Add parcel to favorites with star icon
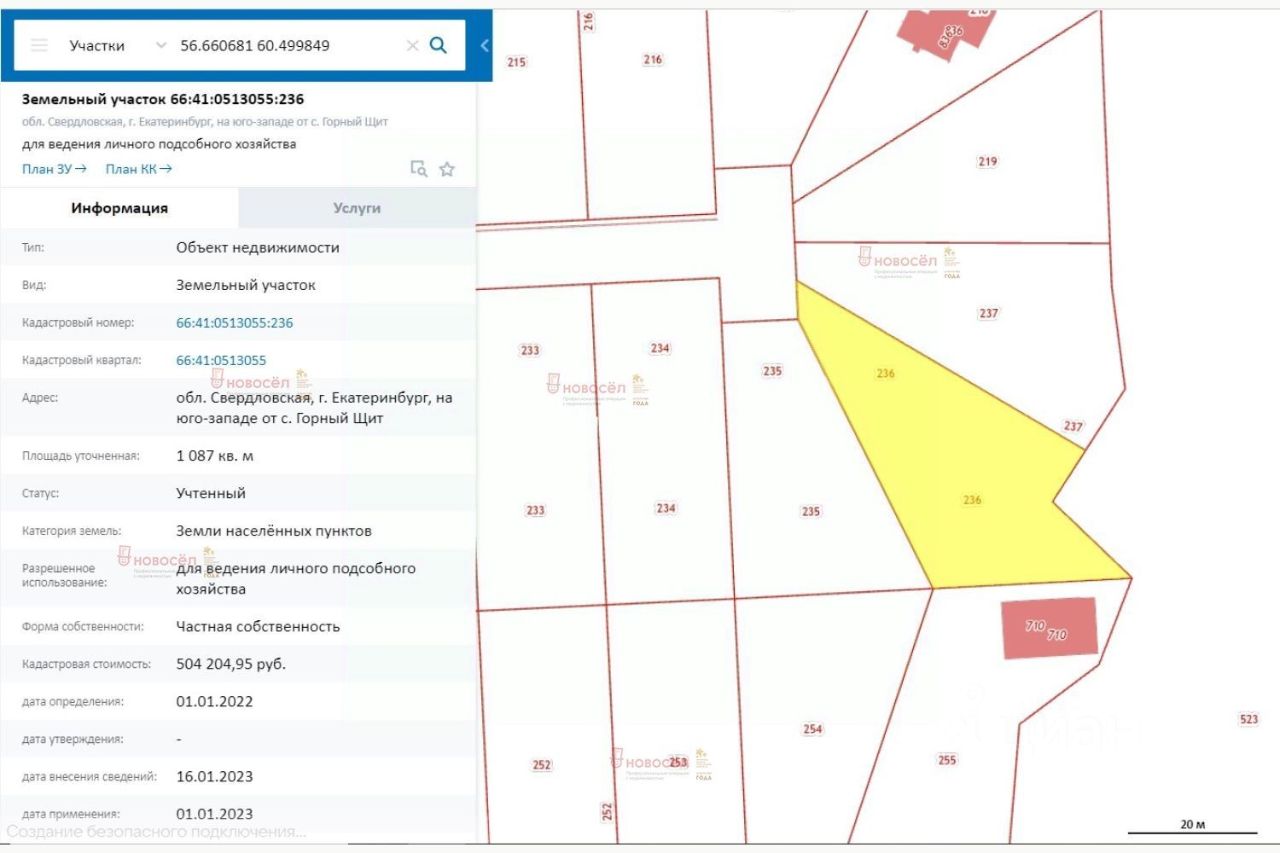This screenshot has width=1280, height=853. pyautogui.click(x=447, y=169)
